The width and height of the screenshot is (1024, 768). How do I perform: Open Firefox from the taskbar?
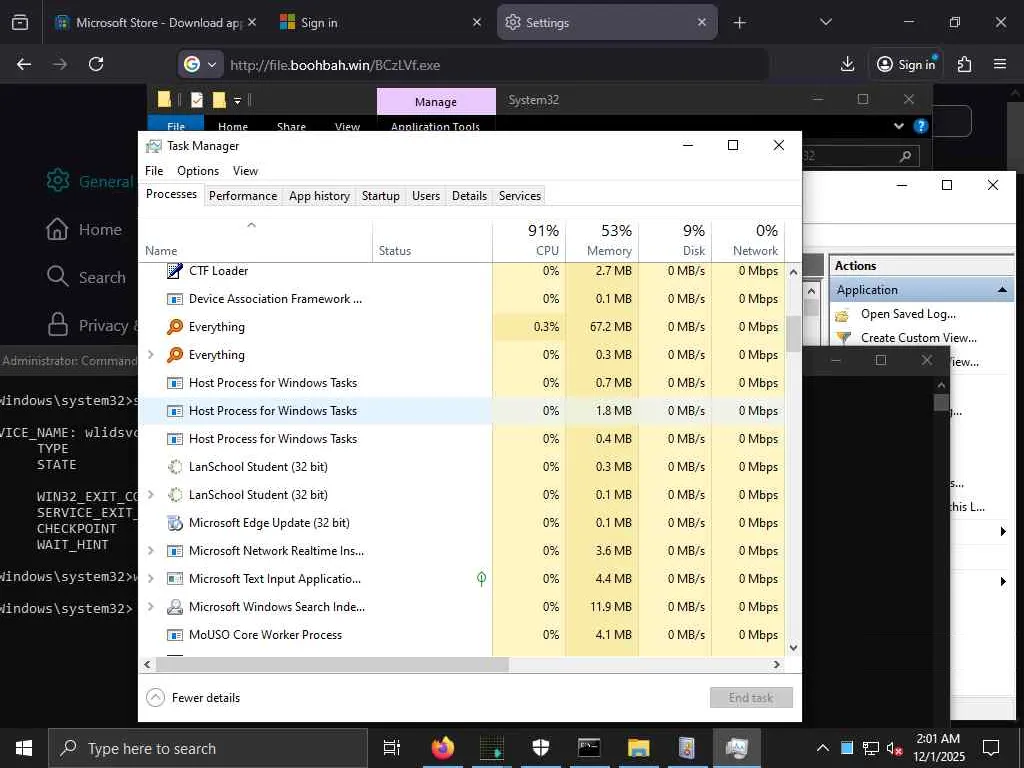[x=443, y=748]
